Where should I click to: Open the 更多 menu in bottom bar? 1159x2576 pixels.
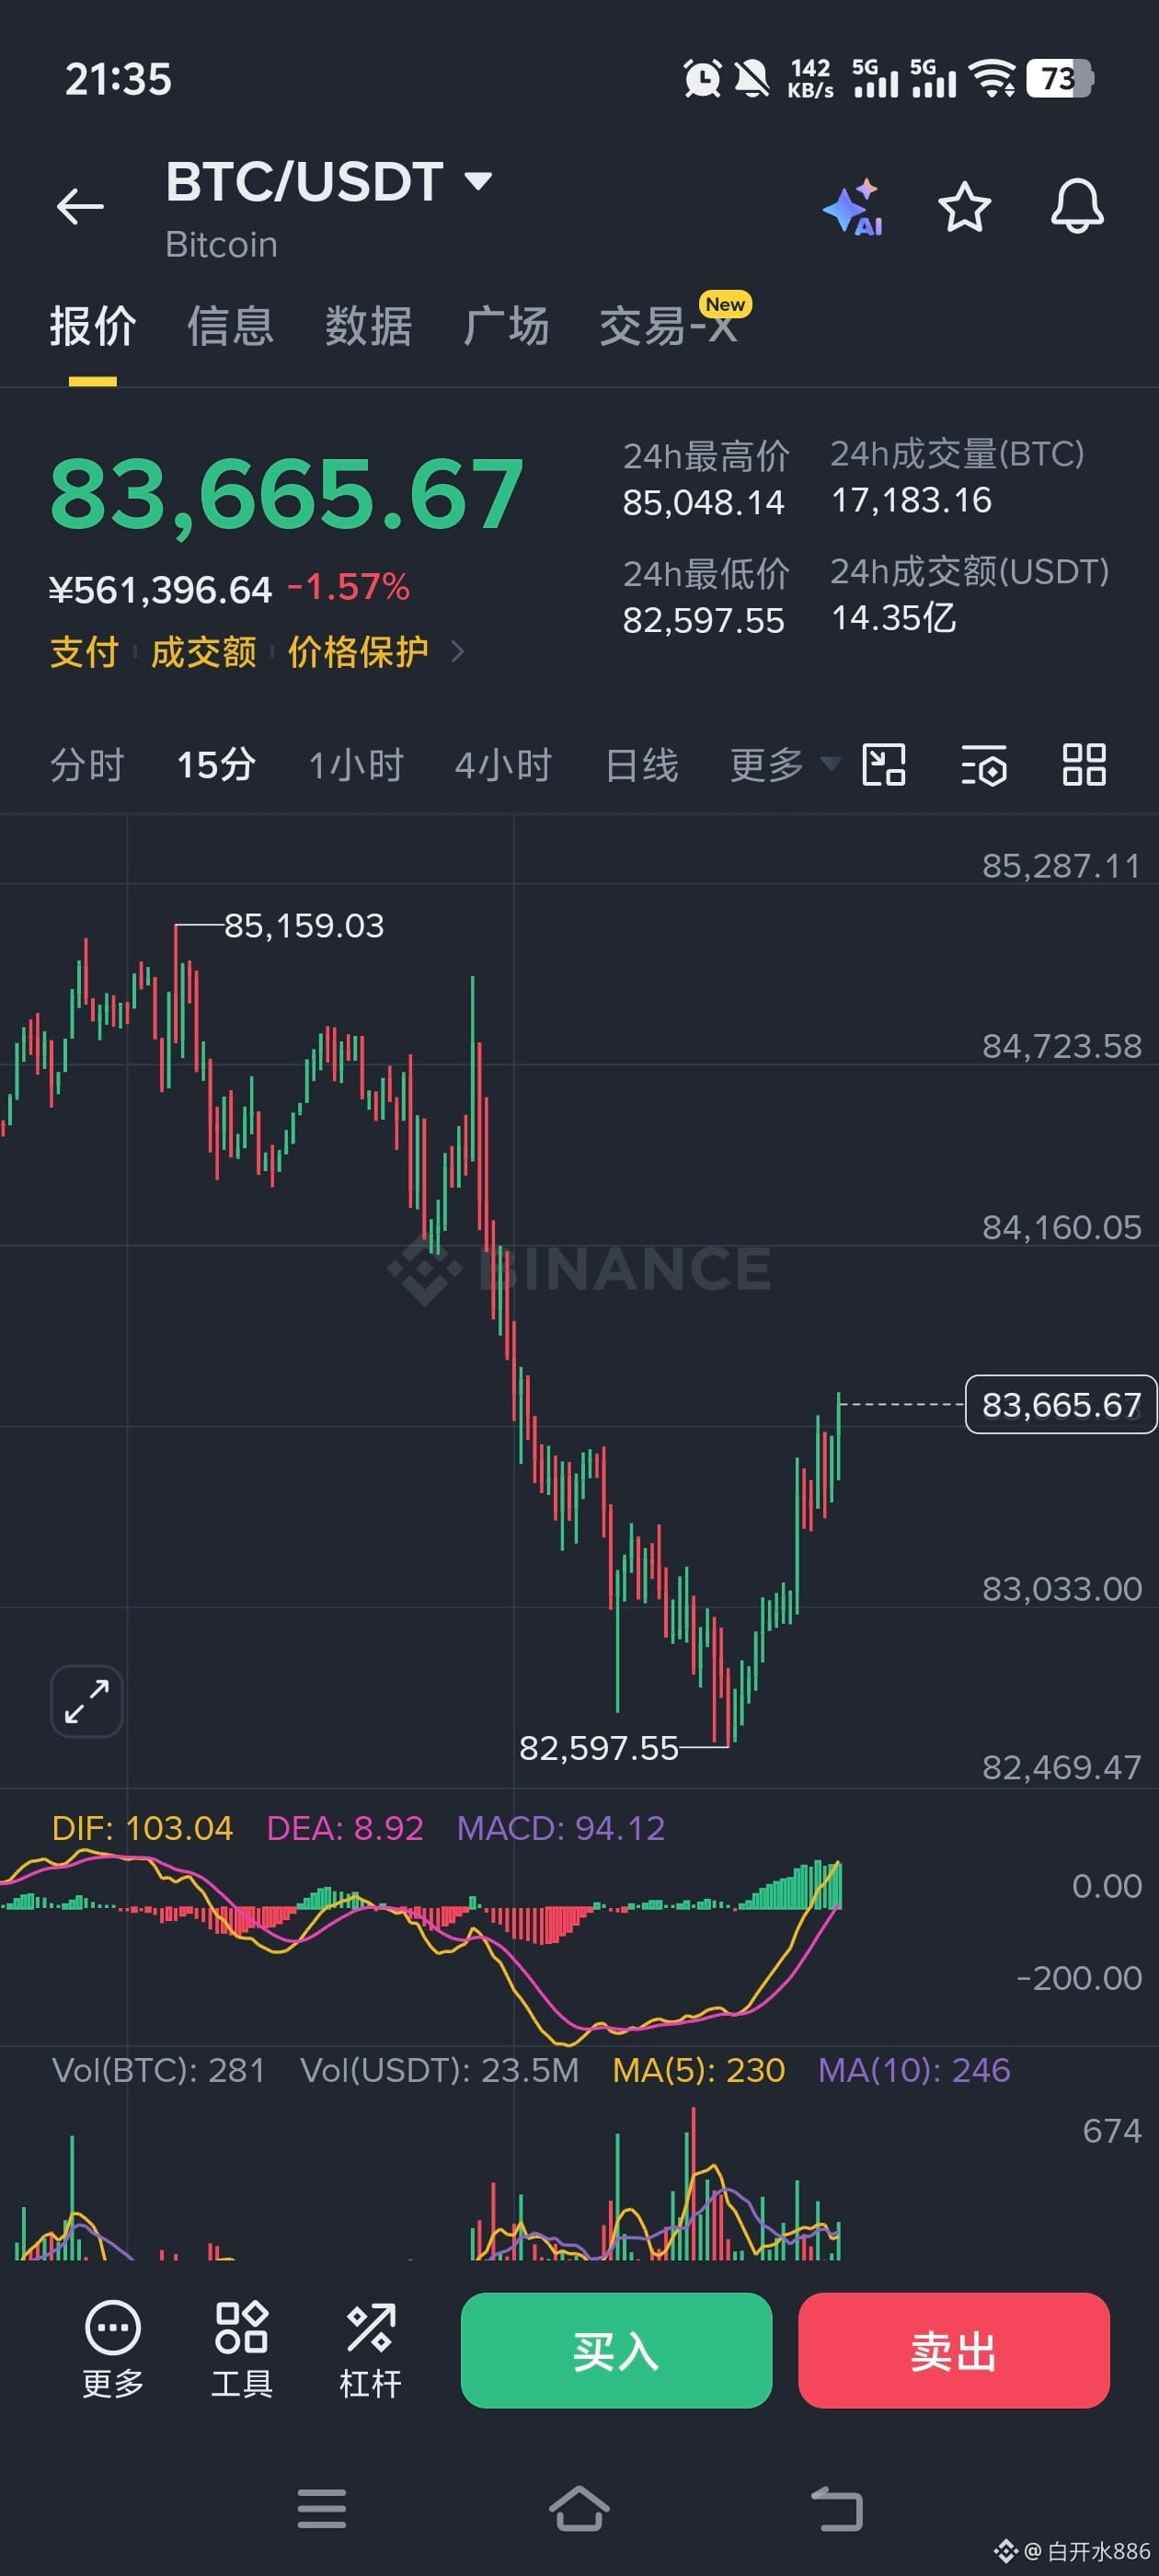coord(113,2349)
